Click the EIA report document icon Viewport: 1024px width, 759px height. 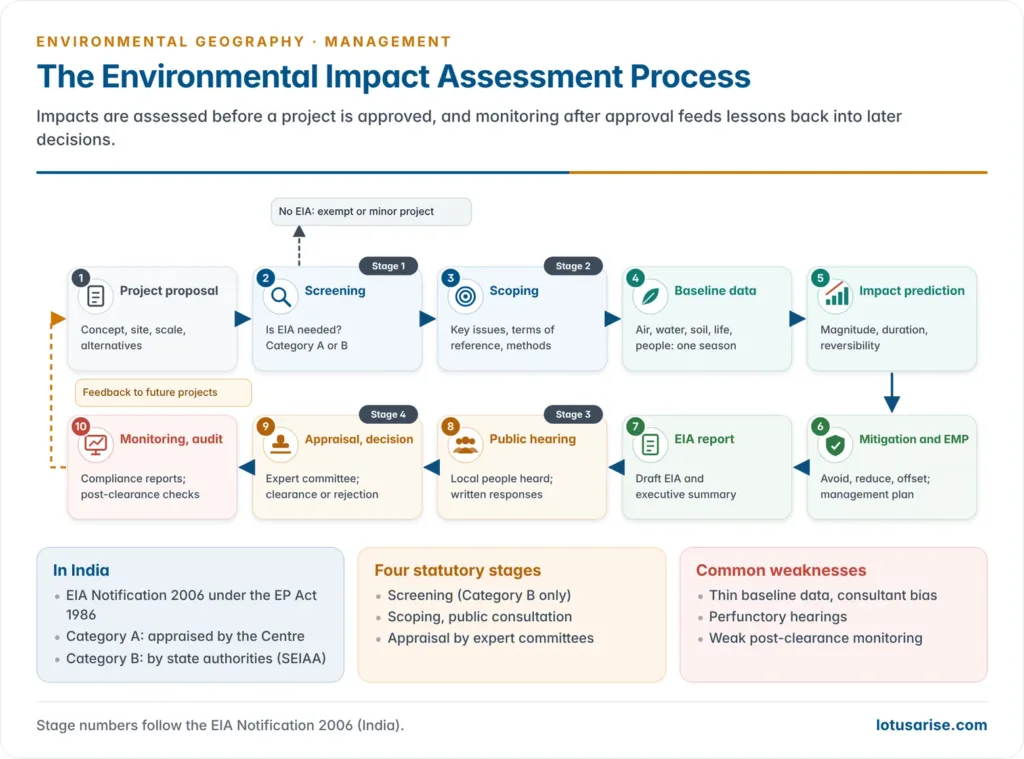click(650, 445)
